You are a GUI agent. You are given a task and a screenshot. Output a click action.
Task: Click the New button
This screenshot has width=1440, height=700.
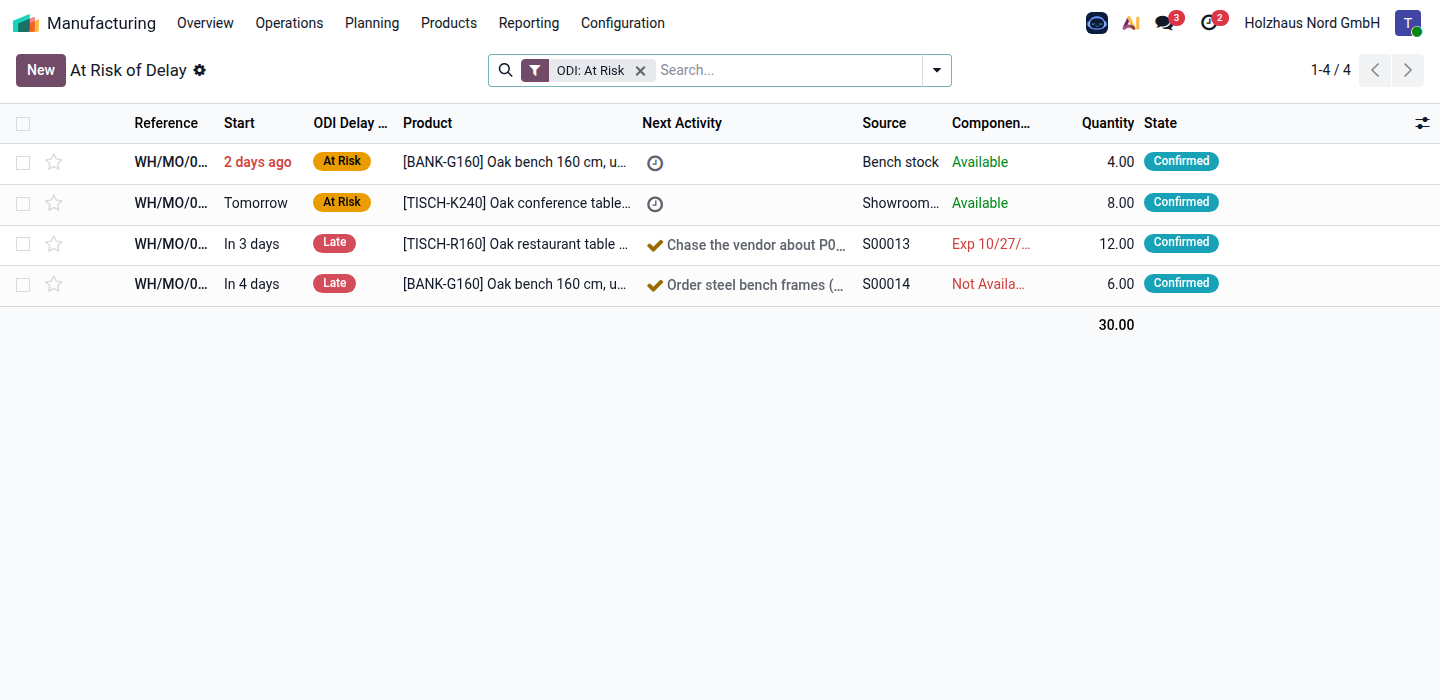(x=41, y=70)
